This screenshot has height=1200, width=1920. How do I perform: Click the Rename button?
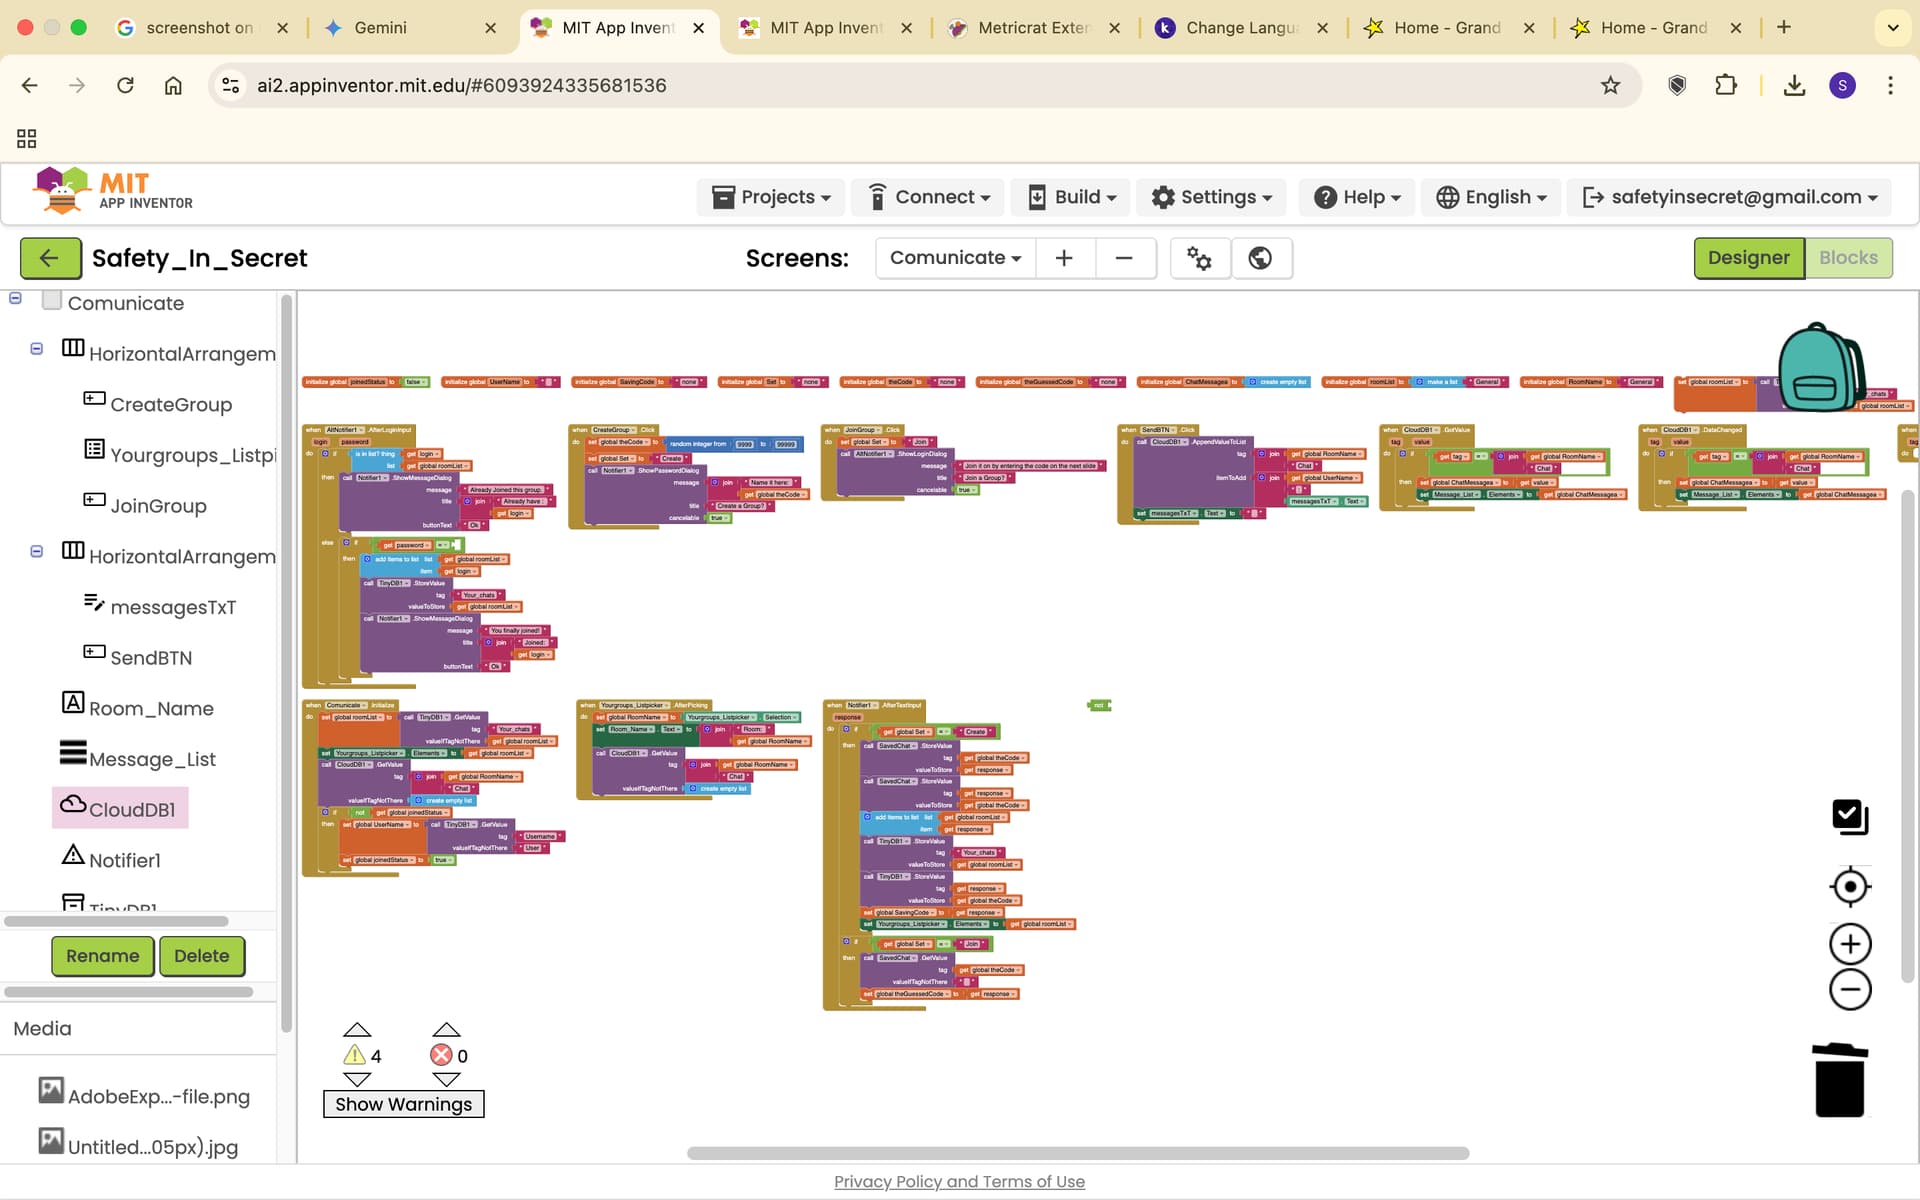pyautogui.click(x=103, y=956)
